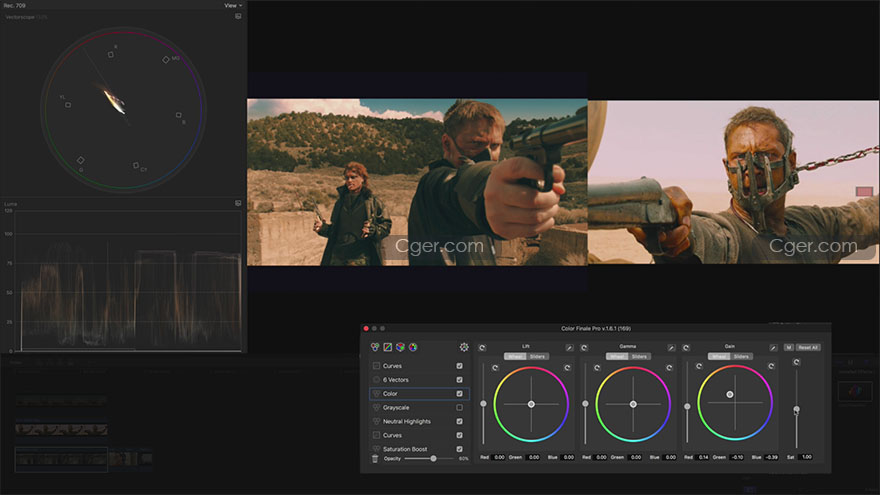Select the Saturation Boost layer row
This screenshot has width=880, height=495.
point(419,449)
